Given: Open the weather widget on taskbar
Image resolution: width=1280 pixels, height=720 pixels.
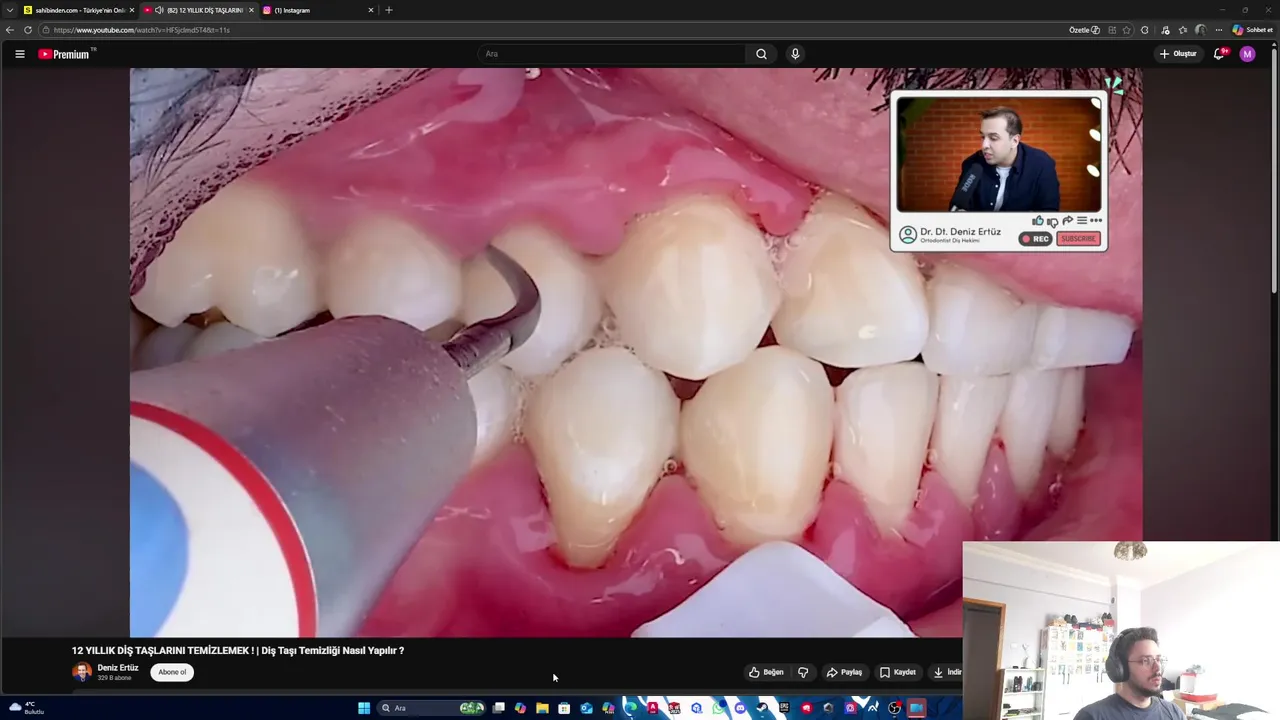Looking at the screenshot, I should (x=28, y=708).
